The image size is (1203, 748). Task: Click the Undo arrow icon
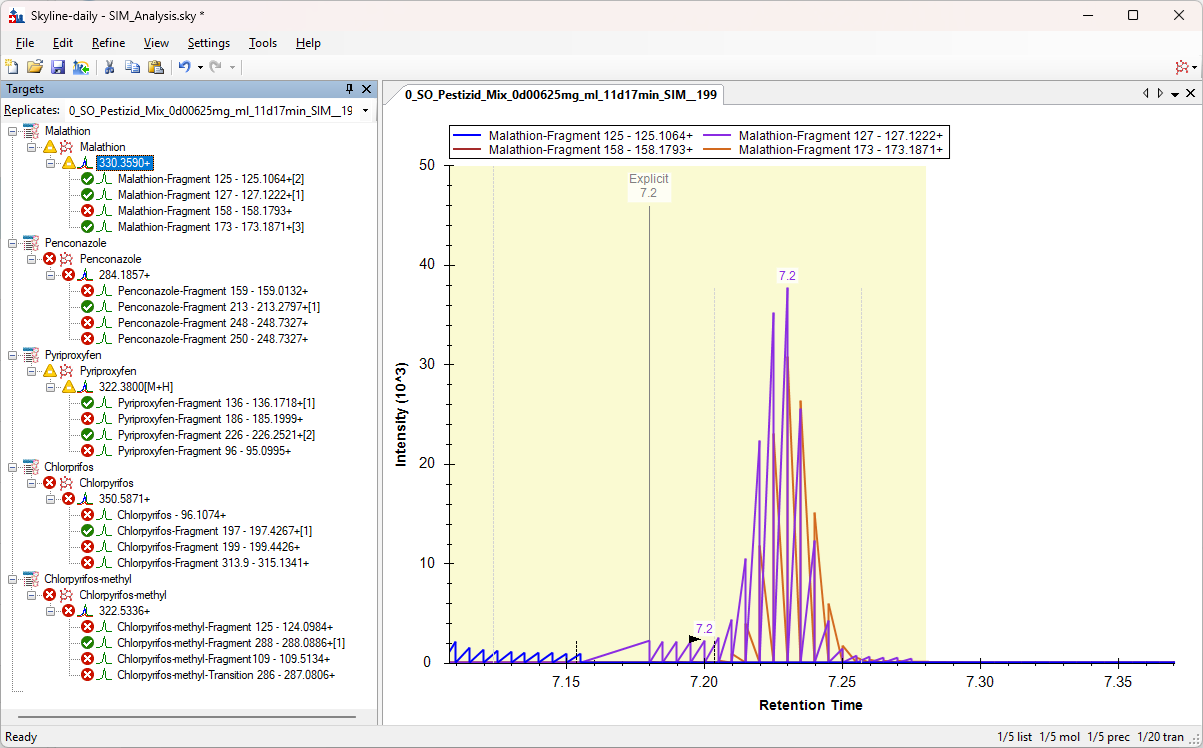(x=184, y=67)
